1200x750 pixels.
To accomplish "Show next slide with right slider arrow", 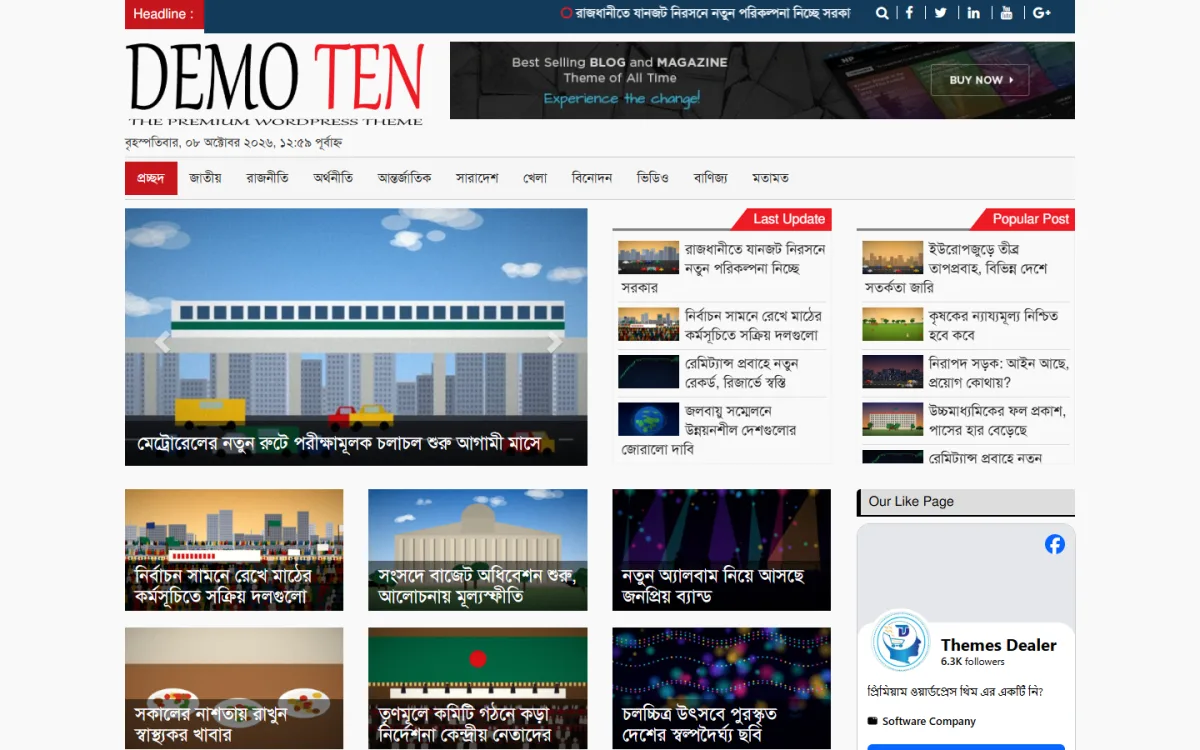I will pos(554,342).
